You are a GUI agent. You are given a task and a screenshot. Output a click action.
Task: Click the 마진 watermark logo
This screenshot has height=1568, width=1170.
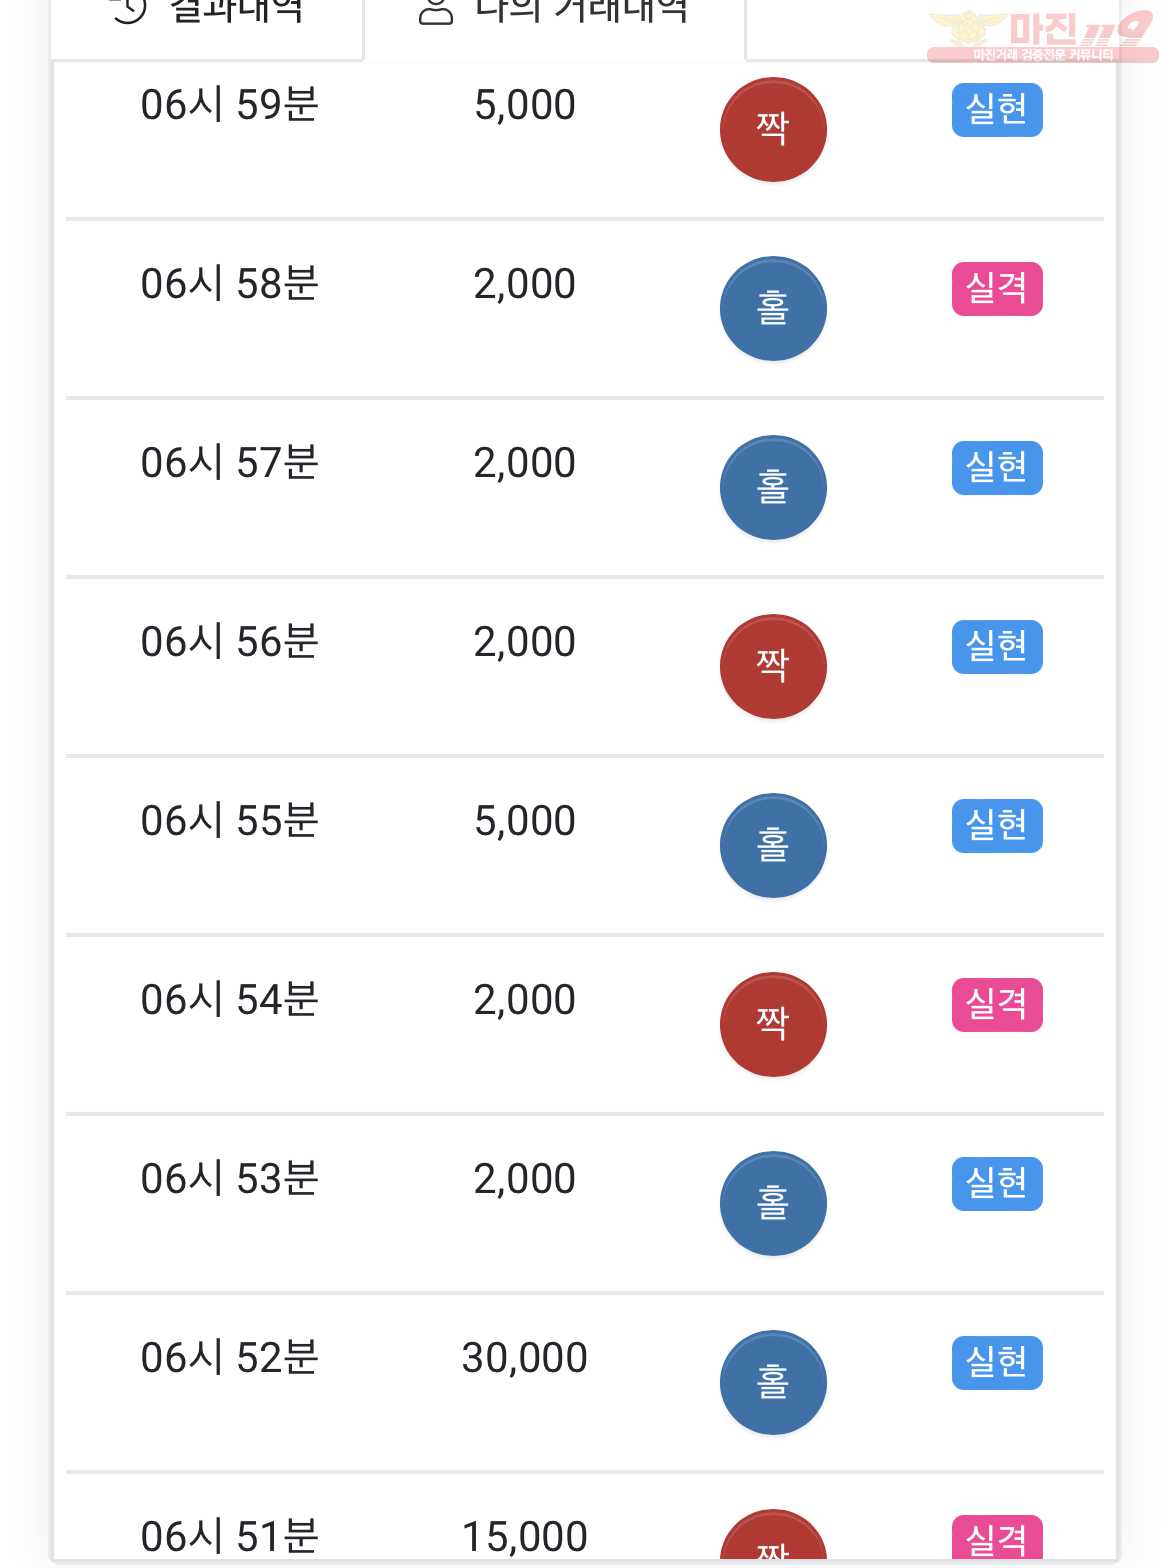tap(1041, 36)
